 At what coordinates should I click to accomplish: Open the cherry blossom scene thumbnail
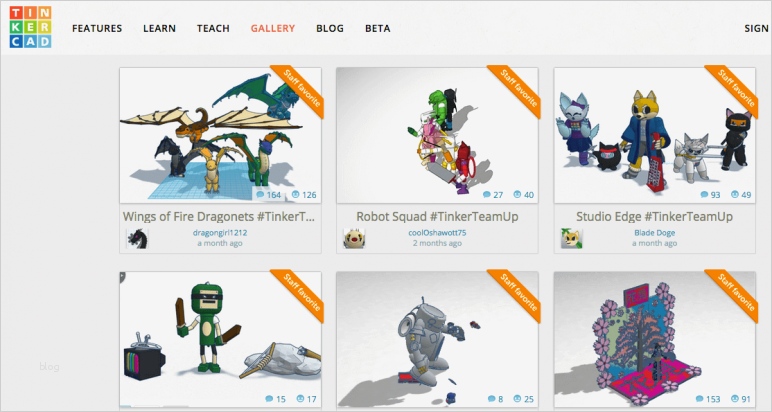click(x=655, y=339)
